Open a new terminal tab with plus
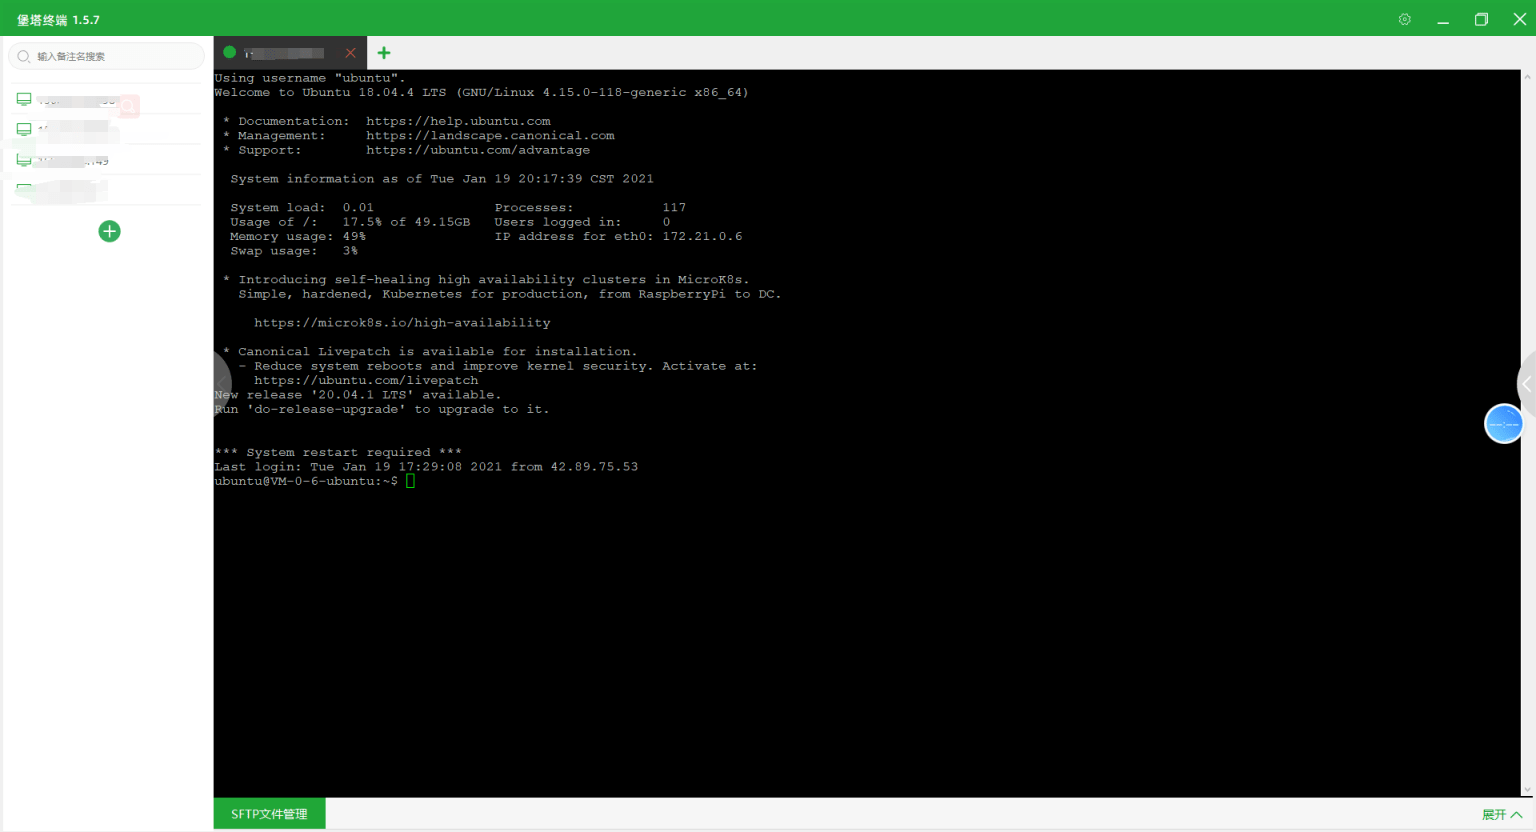Viewport: 1536px width, 832px height. pos(384,53)
